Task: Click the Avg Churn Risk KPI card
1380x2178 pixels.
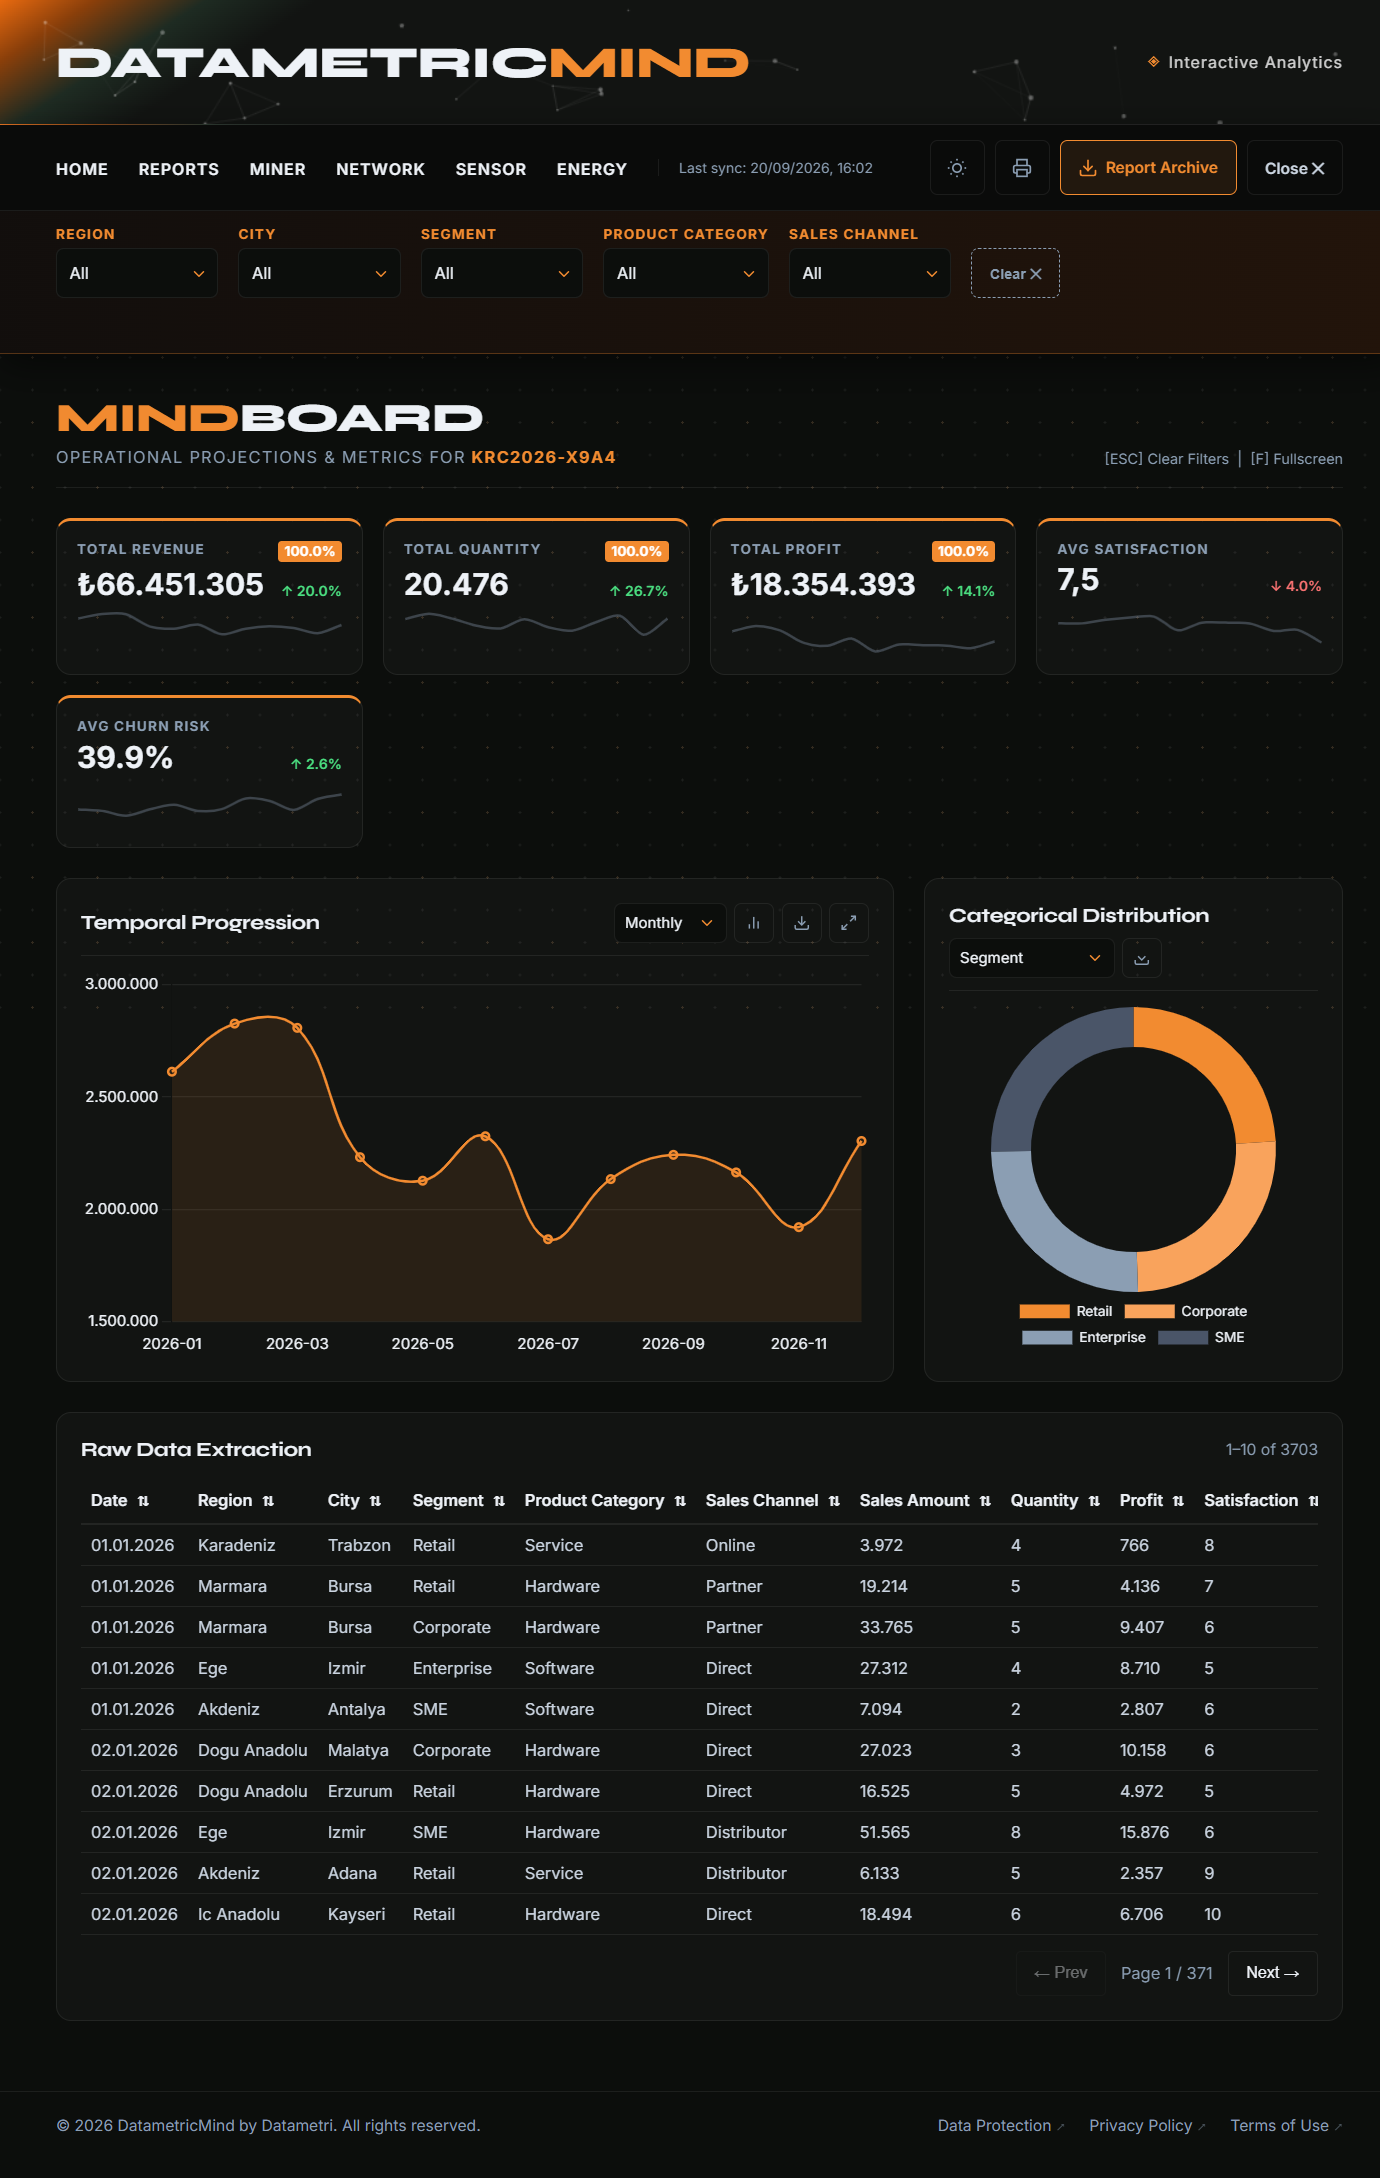Action: click(209, 771)
